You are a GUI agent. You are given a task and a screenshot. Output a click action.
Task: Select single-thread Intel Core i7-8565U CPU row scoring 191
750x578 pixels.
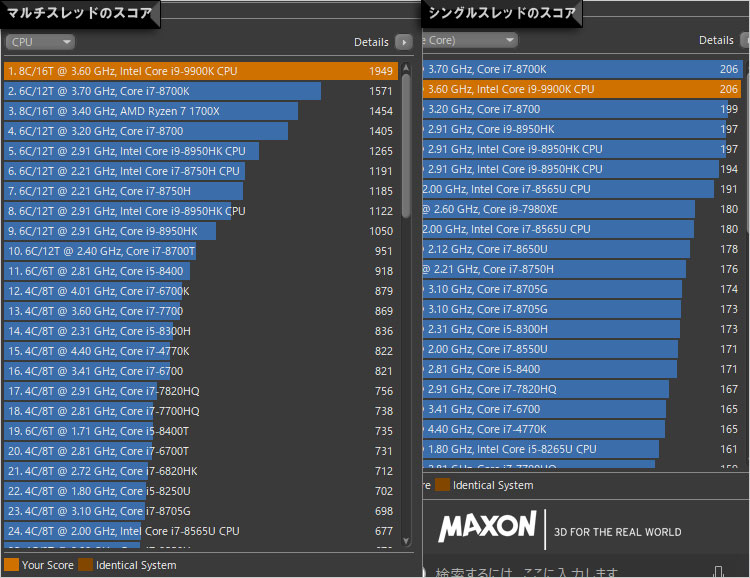click(x=583, y=189)
